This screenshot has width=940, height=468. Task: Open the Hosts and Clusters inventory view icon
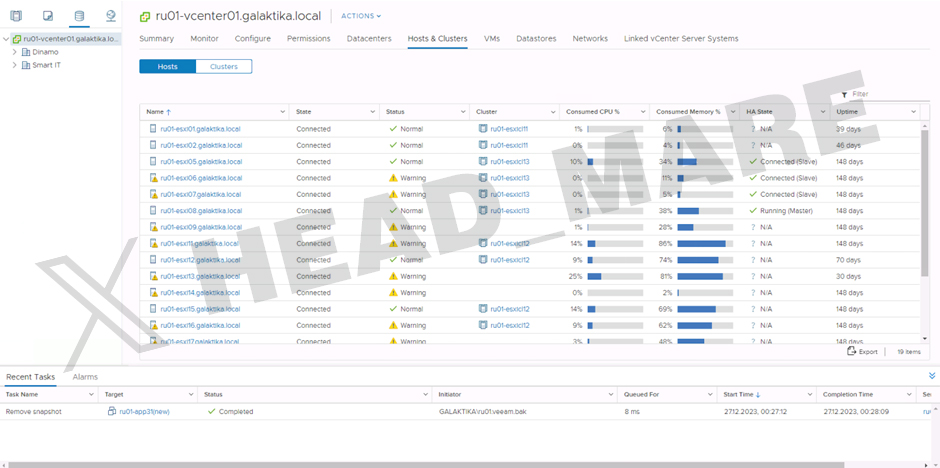[18, 16]
